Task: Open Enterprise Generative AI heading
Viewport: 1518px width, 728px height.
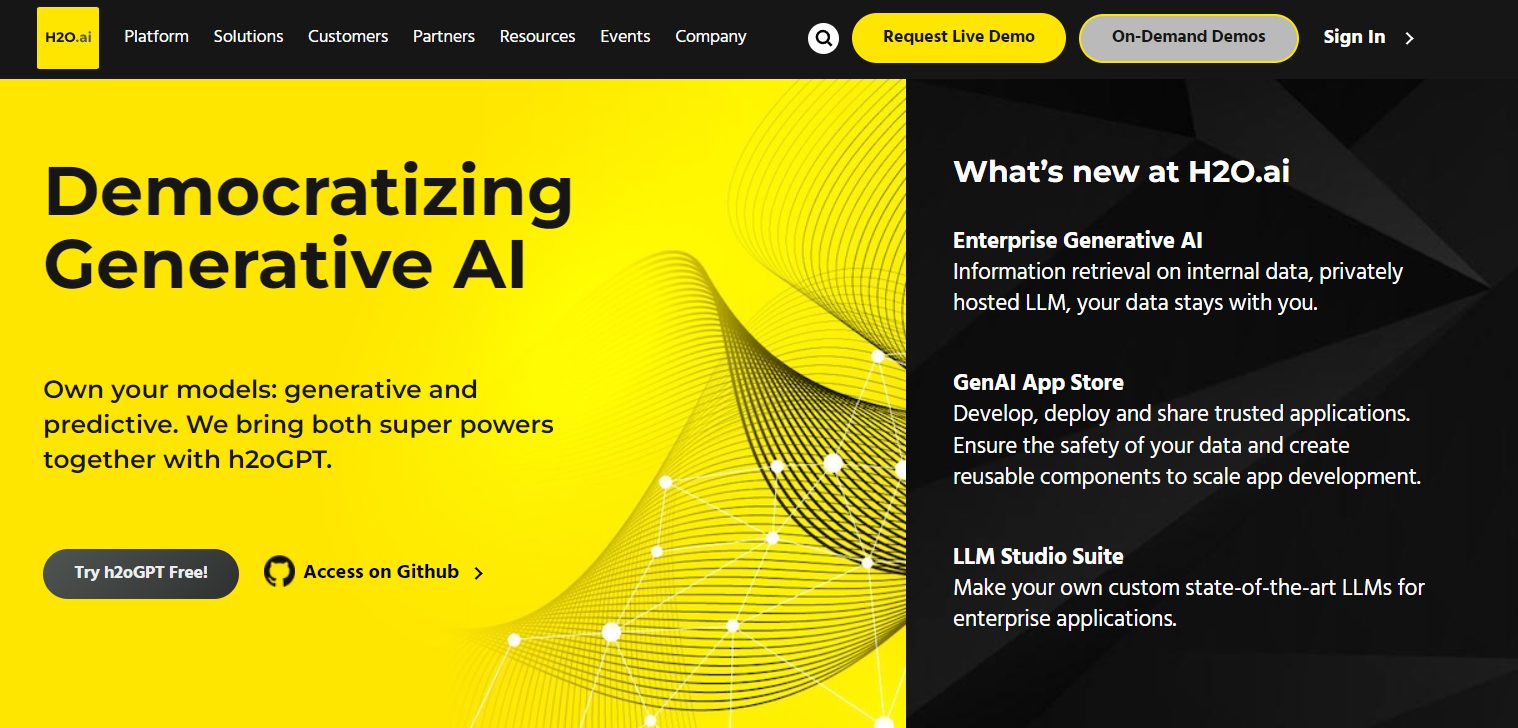Action: click(1077, 240)
